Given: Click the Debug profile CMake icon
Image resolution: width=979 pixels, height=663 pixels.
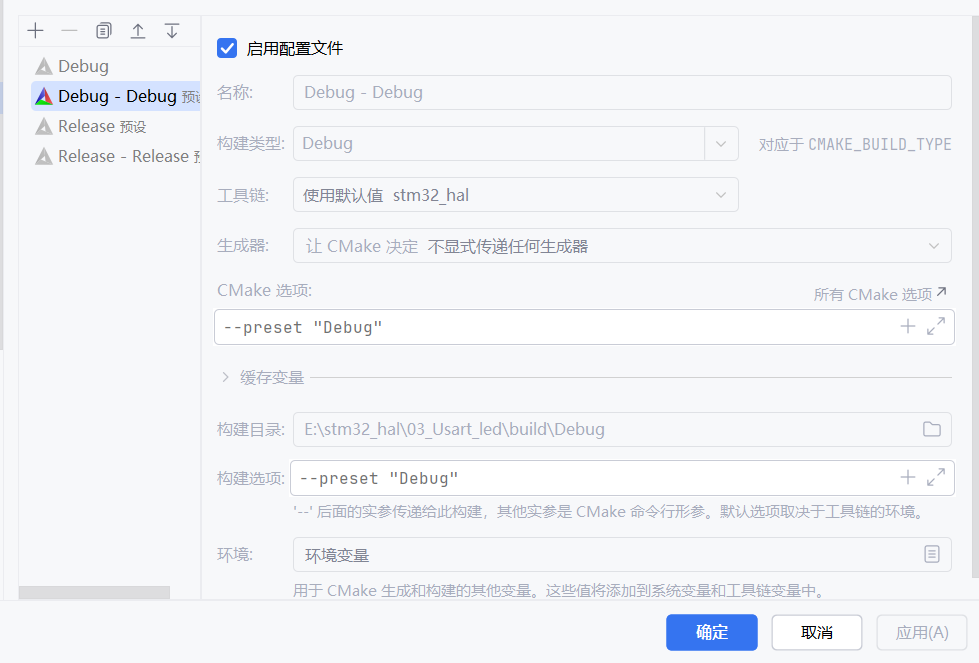Looking at the screenshot, I should 44,66.
